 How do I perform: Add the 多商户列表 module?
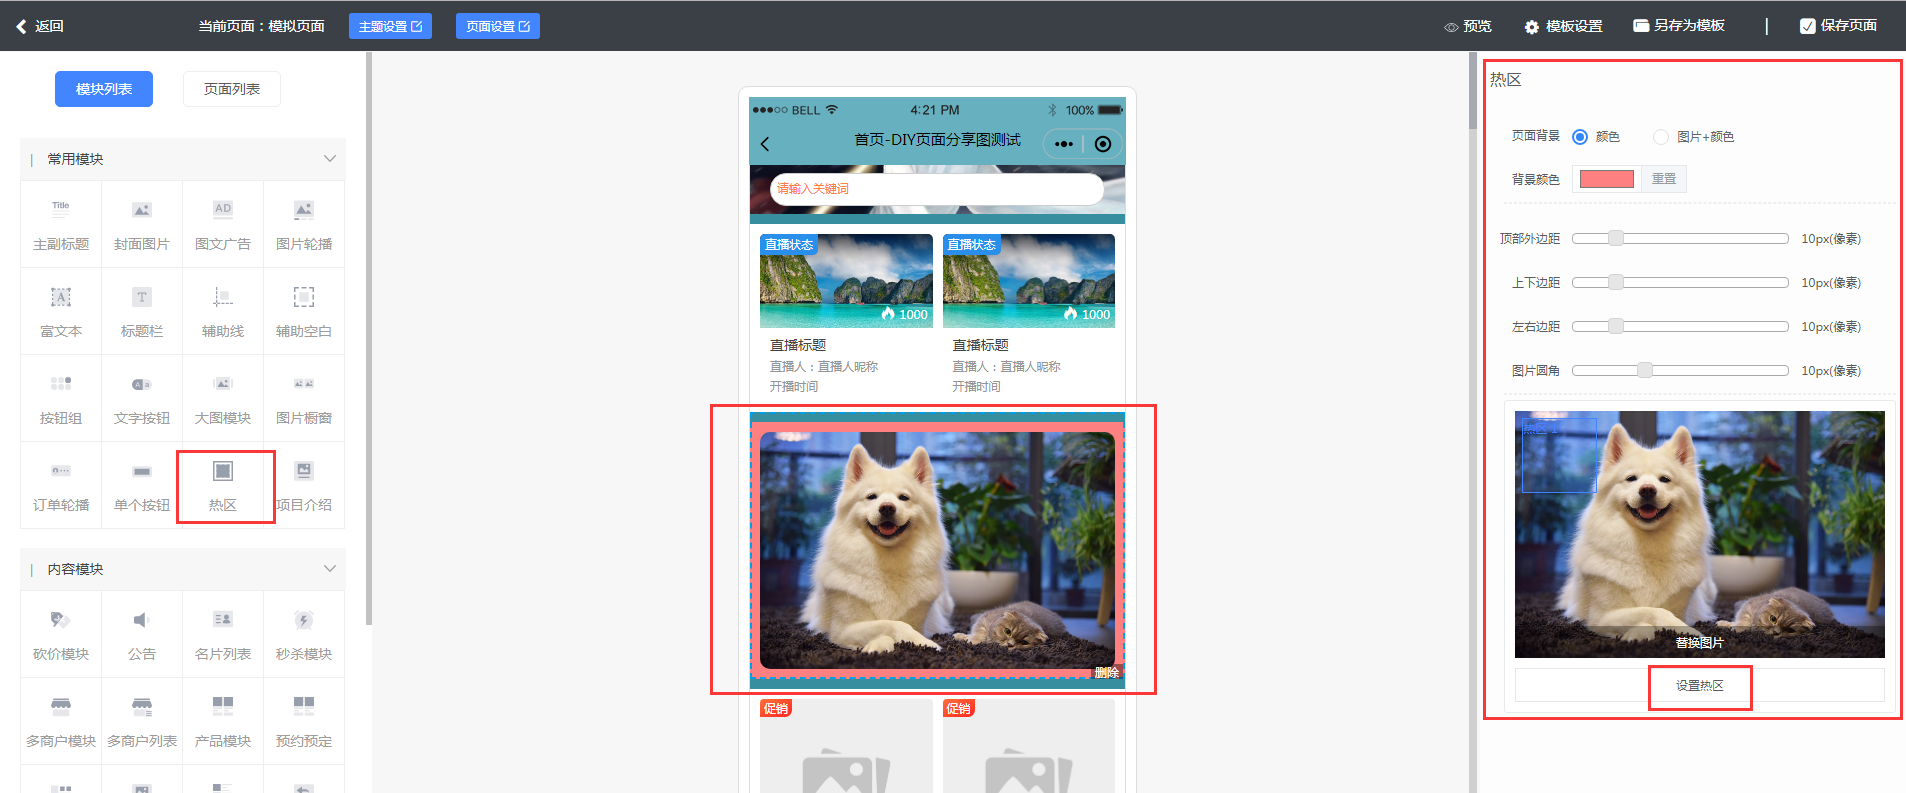142,721
